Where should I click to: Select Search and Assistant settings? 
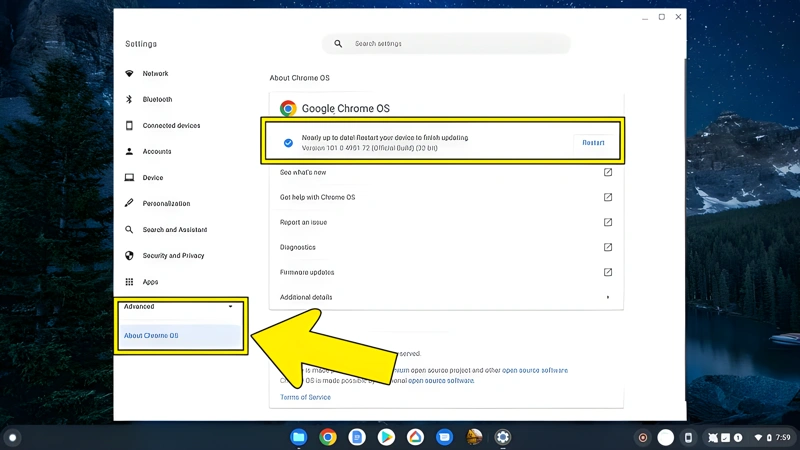174,230
